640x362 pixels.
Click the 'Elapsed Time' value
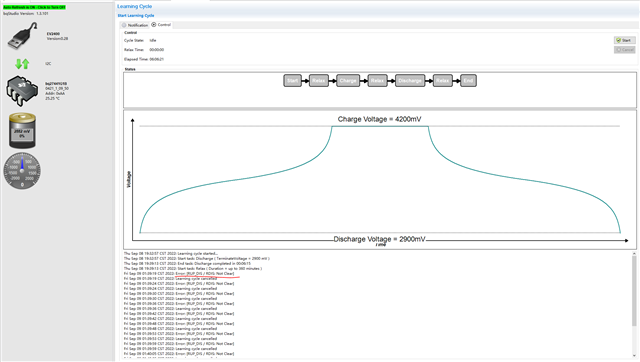[156, 59]
